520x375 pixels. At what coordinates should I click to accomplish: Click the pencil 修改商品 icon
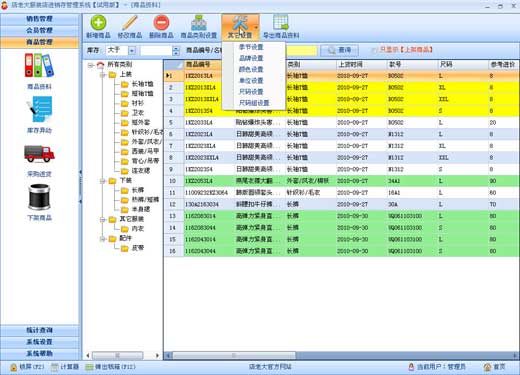[130, 23]
